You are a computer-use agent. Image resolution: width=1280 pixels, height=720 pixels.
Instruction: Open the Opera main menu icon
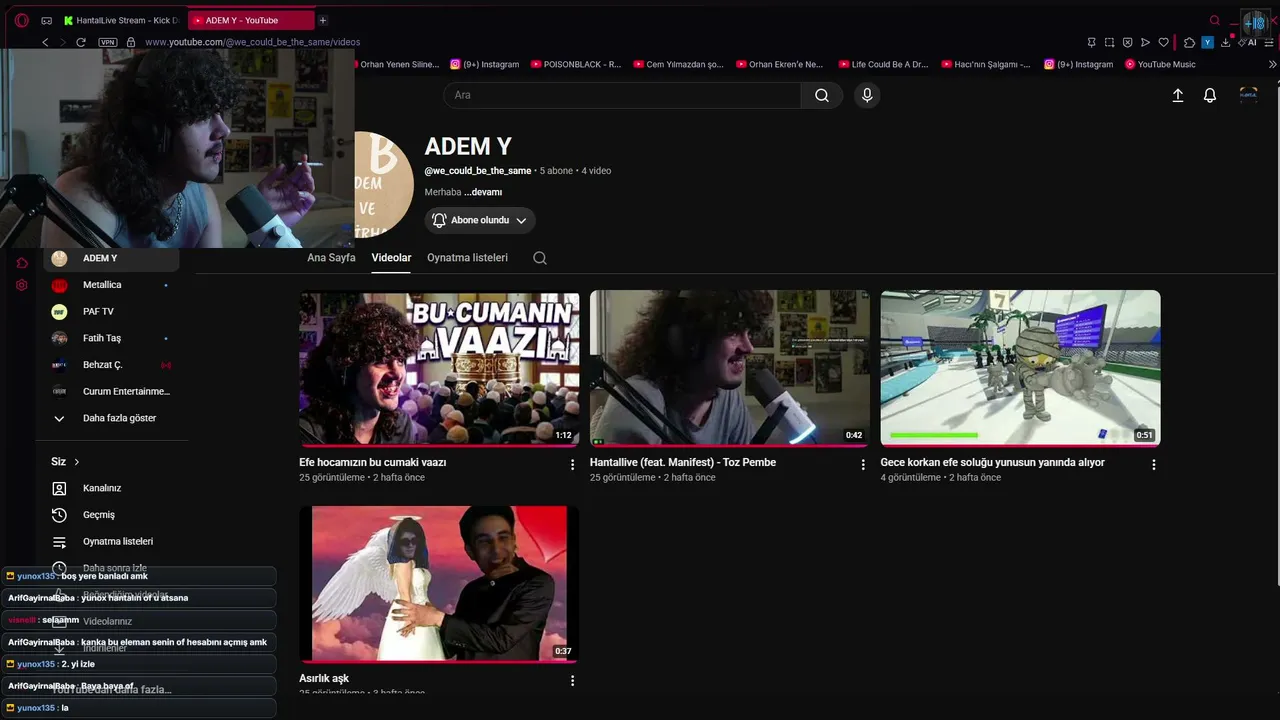22,20
